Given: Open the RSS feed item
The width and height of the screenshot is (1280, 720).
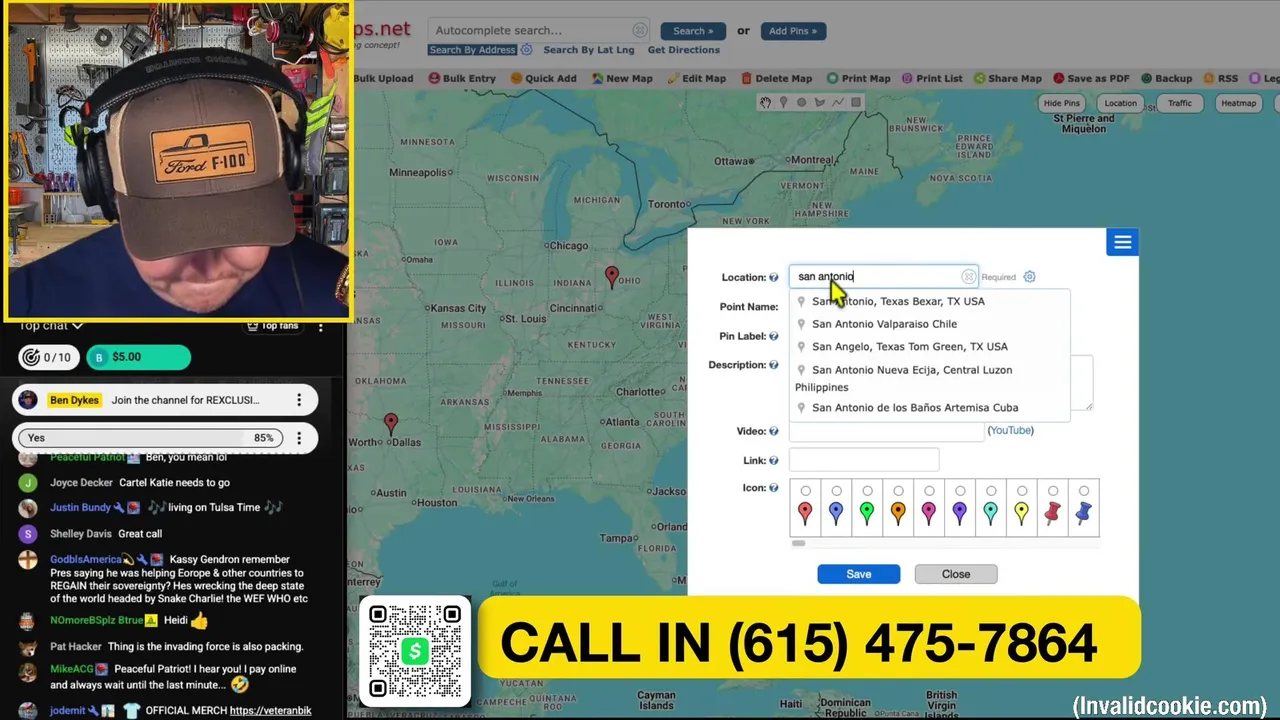Looking at the screenshot, I should [1220, 78].
